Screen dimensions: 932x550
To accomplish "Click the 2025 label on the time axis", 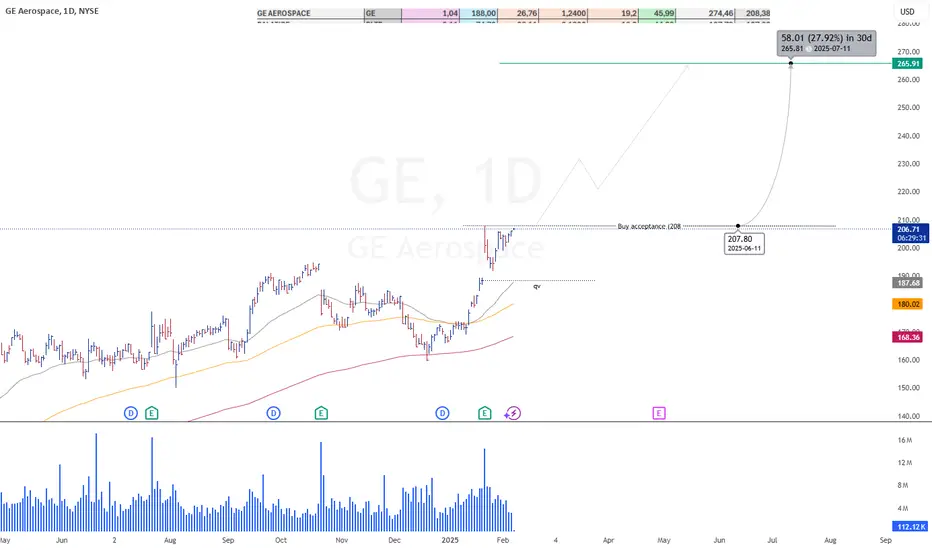I will pos(450,540).
